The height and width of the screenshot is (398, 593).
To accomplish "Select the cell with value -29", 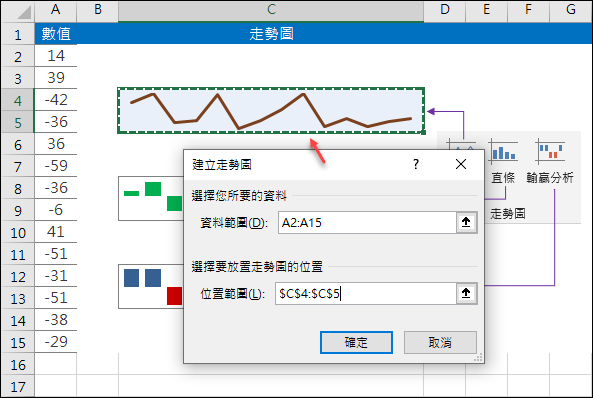I will (x=56, y=342).
